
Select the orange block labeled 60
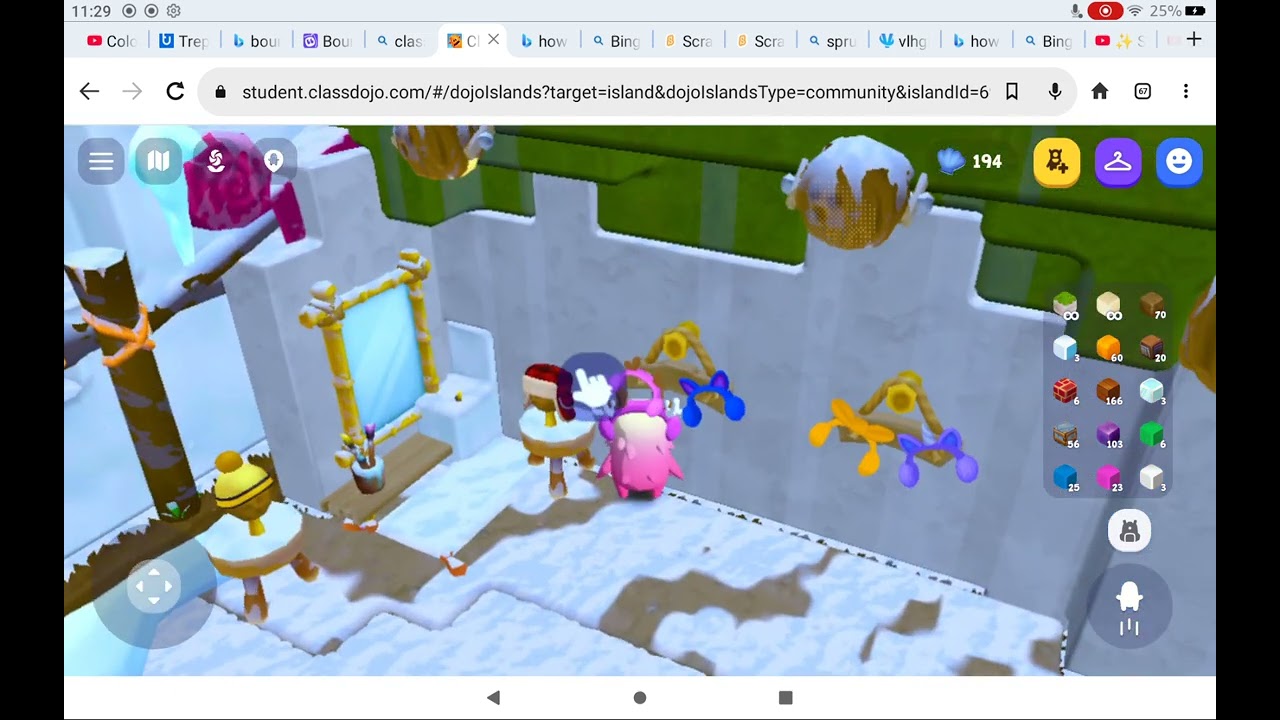point(1108,348)
